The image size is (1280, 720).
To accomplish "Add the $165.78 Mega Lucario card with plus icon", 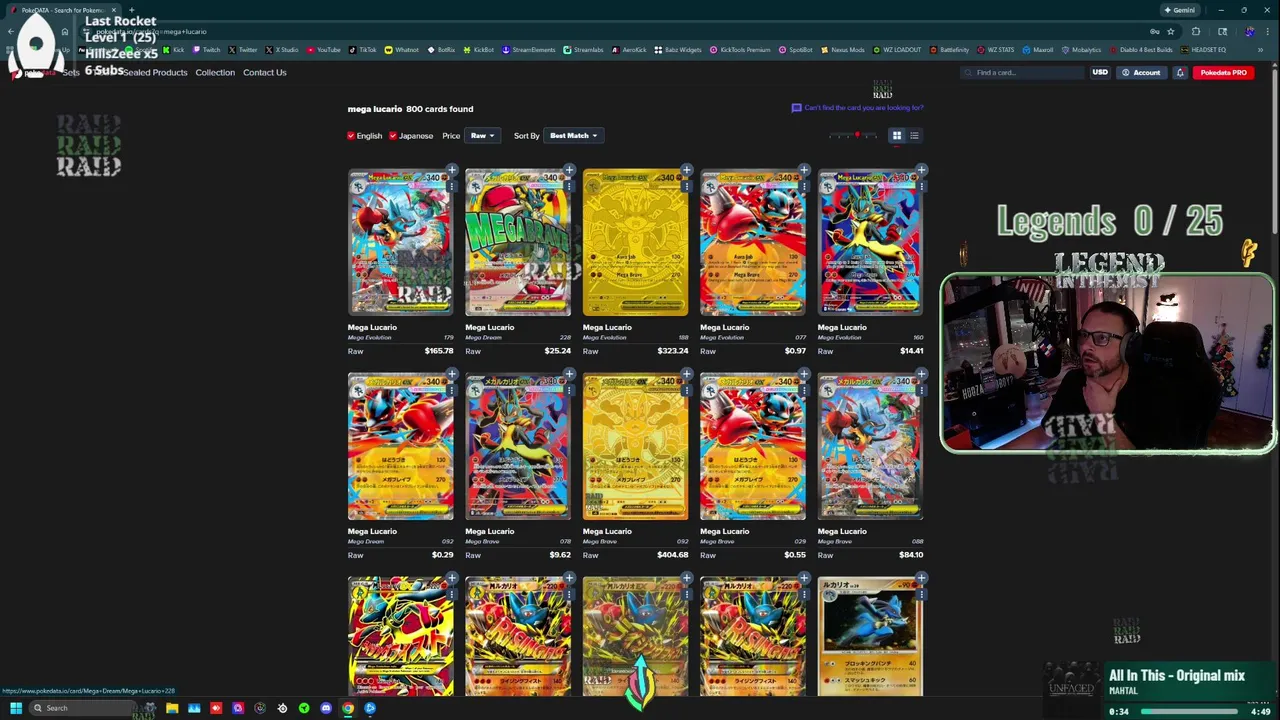I will (452, 170).
